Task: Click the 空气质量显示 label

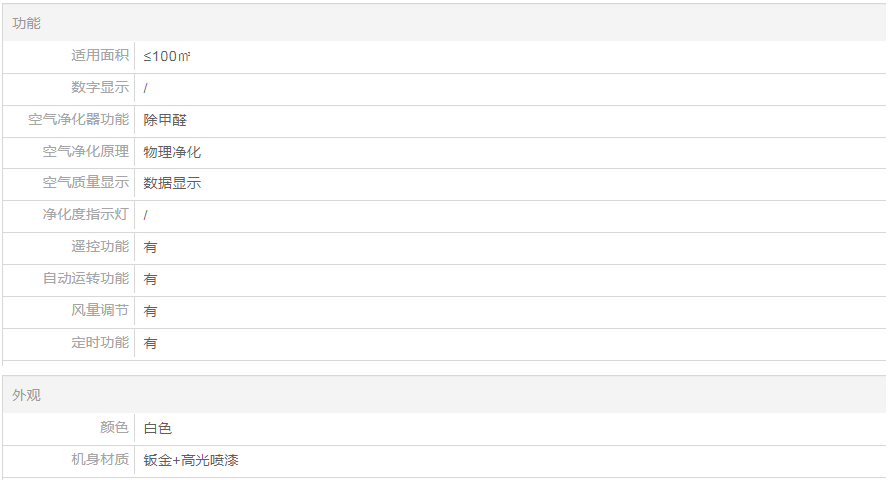Action: (86, 183)
